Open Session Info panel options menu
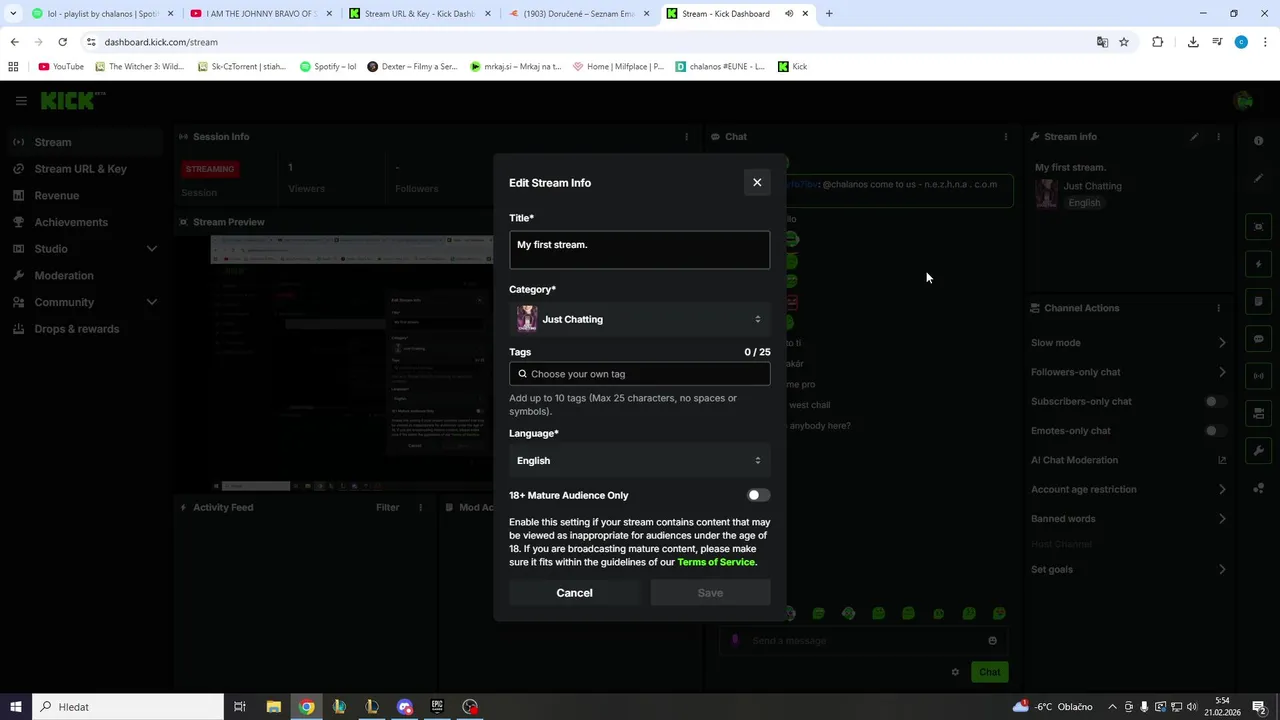The image size is (1280, 720). tap(686, 137)
